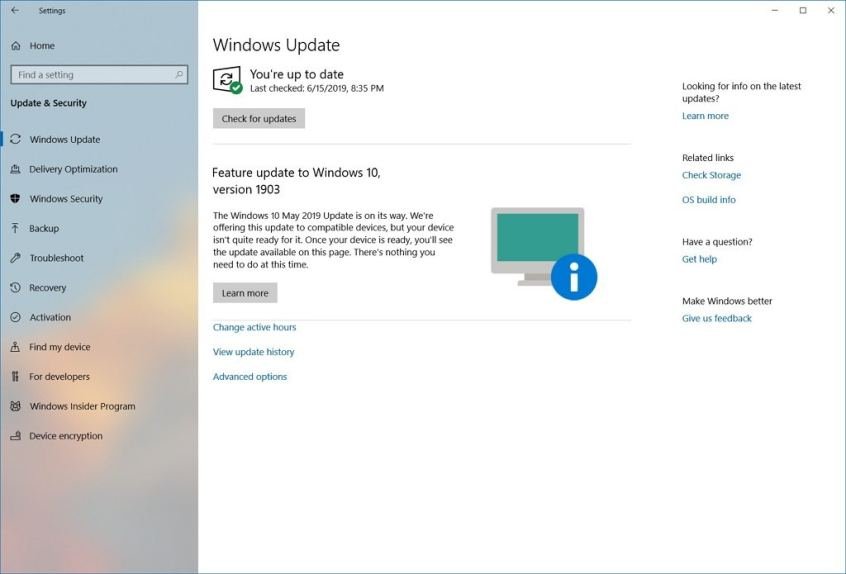The image size is (846, 574).
Task: Open For developers settings
Action: (59, 377)
